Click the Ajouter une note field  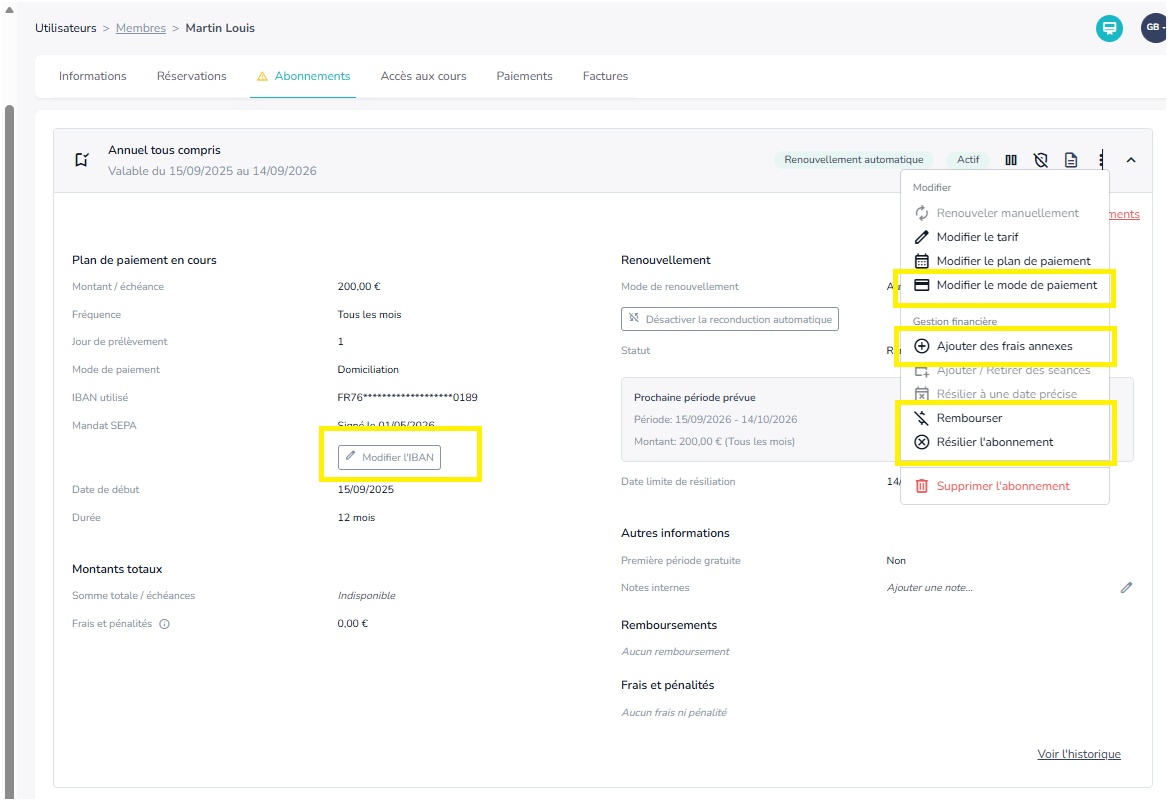click(930, 588)
